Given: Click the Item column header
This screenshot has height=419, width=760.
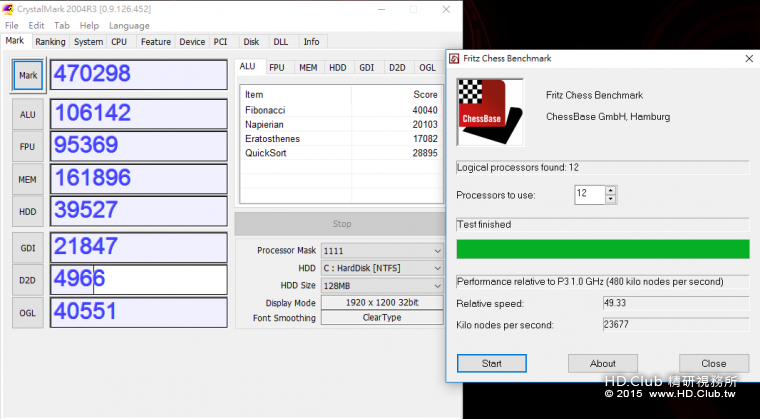Looking at the screenshot, I should 296,95.
